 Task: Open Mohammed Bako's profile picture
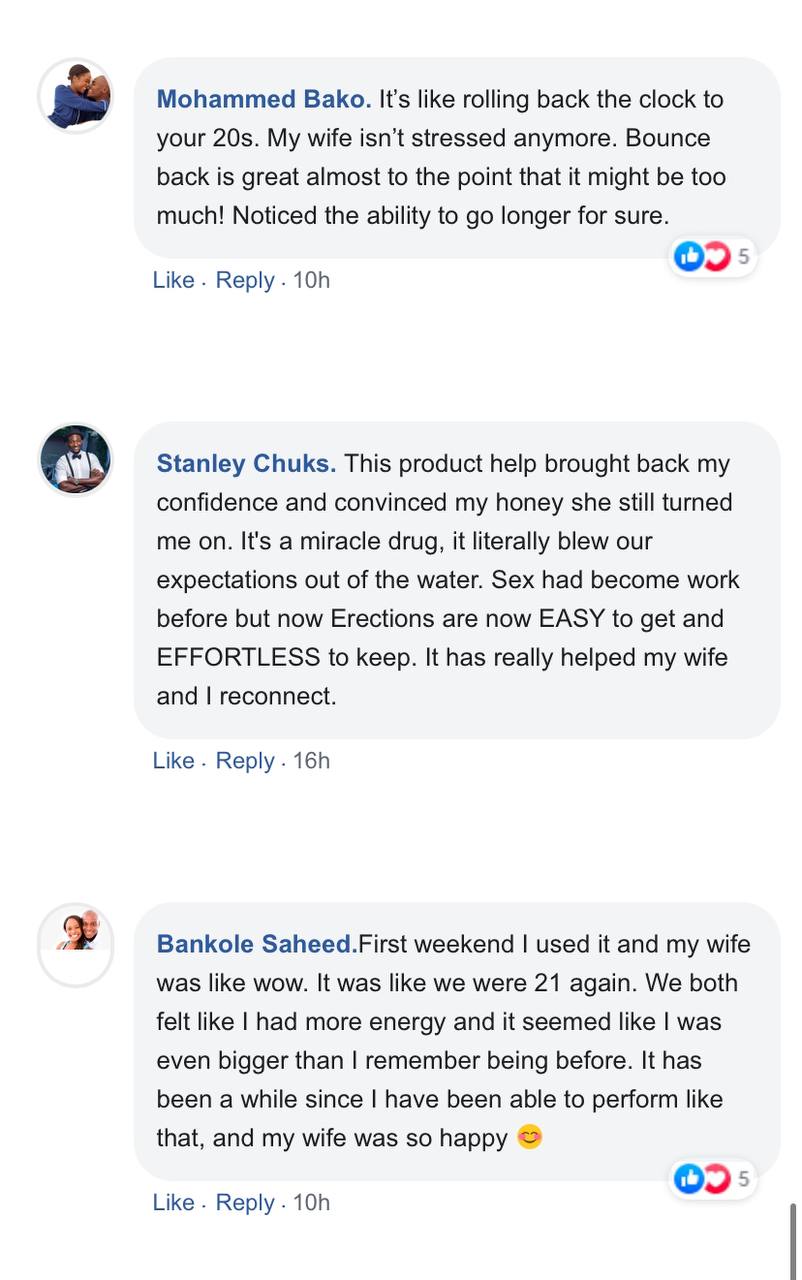tap(76, 96)
